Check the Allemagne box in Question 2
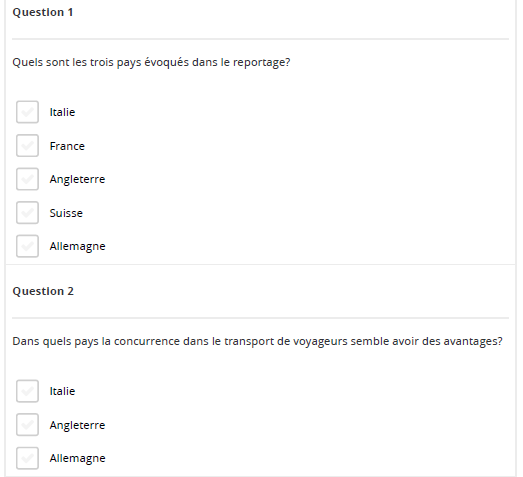 [27, 458]
